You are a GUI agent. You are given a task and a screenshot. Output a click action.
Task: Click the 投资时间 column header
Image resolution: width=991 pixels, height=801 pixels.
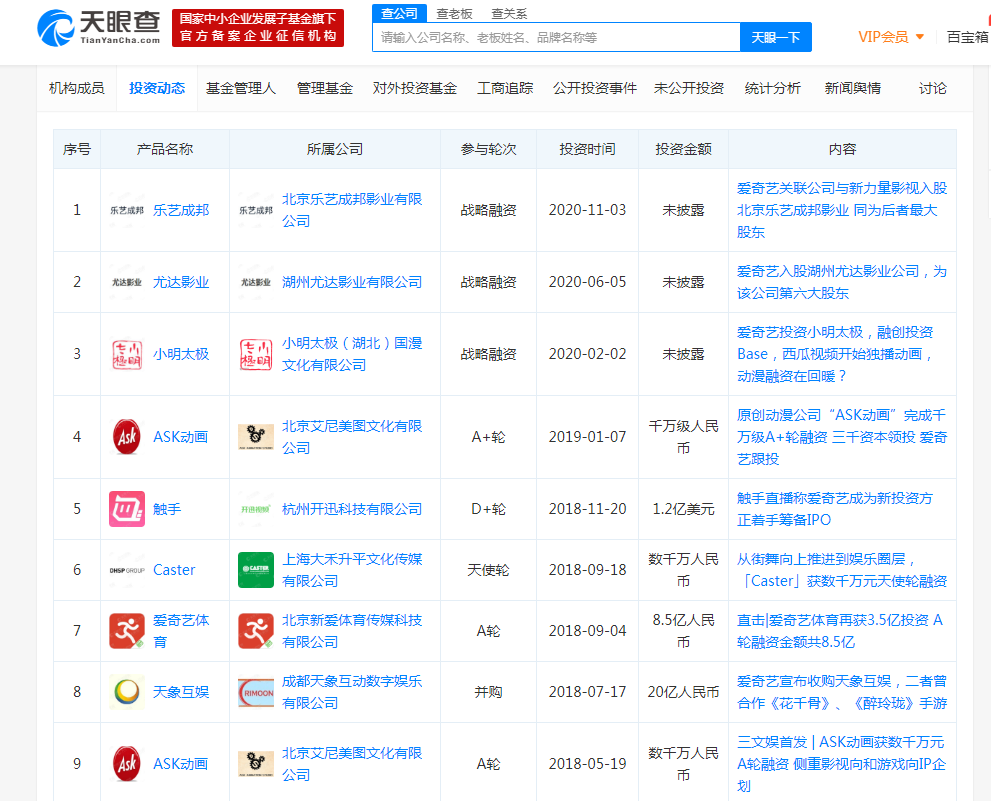587,149
